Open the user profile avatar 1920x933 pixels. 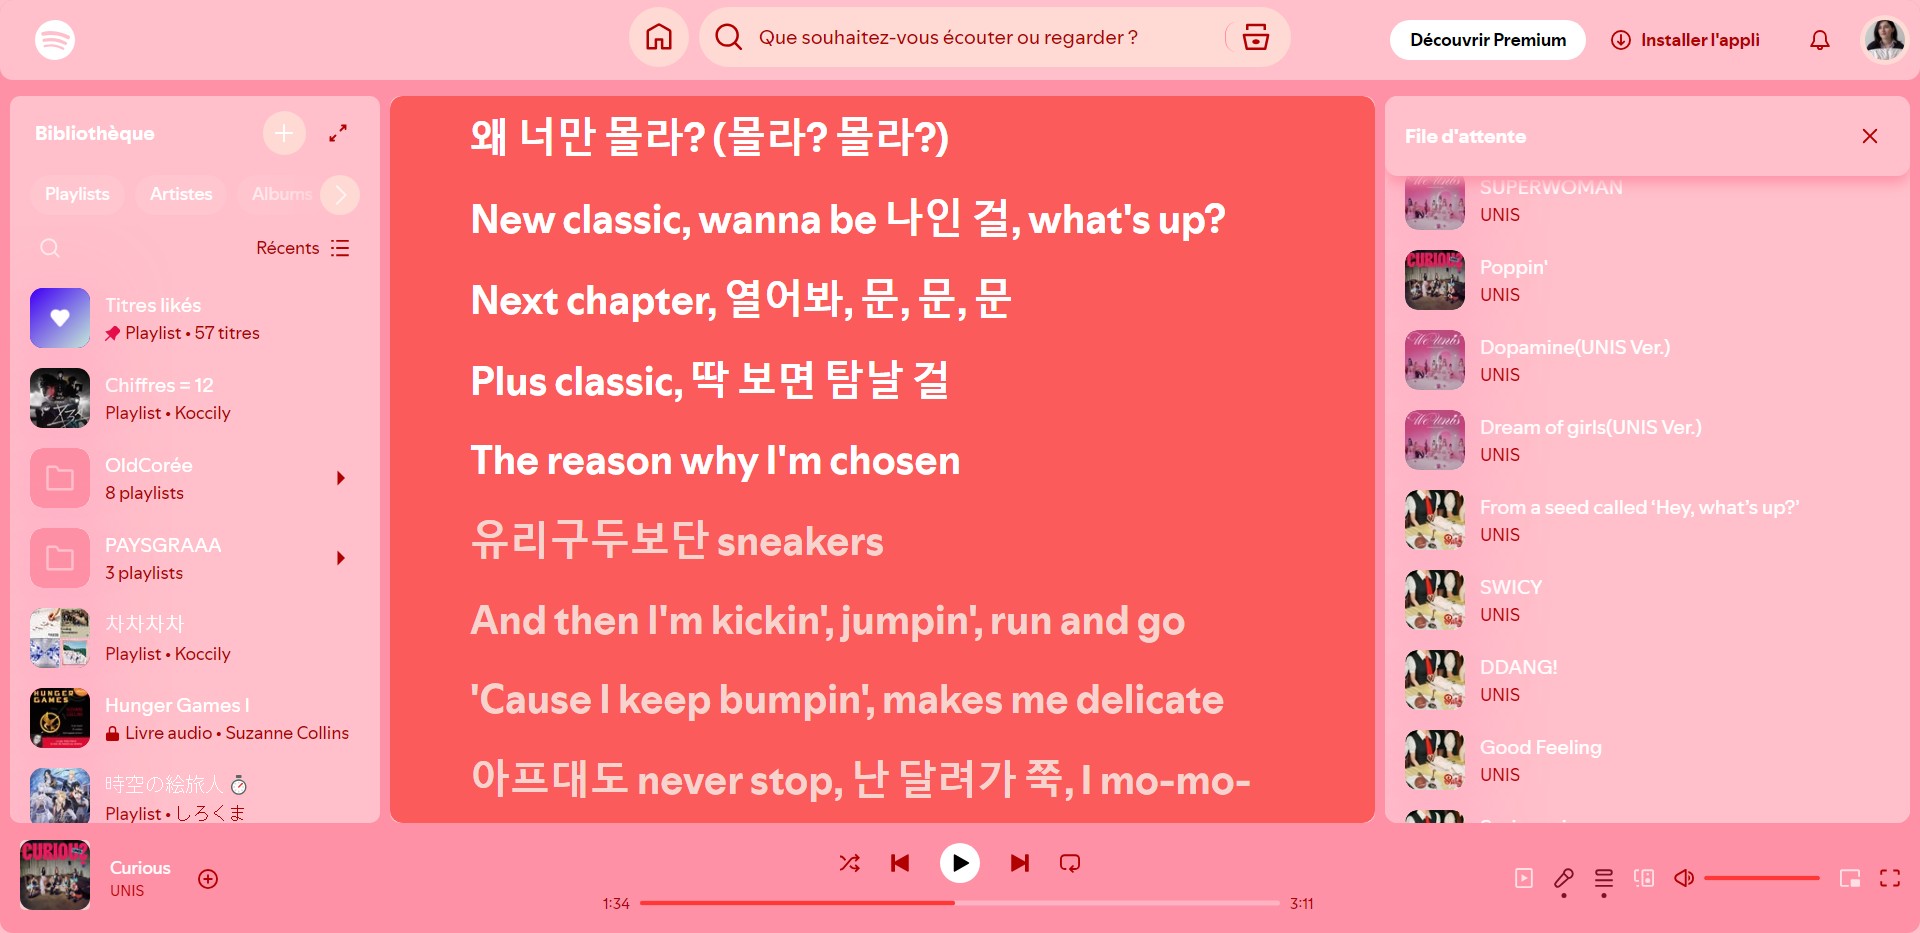1885,40
